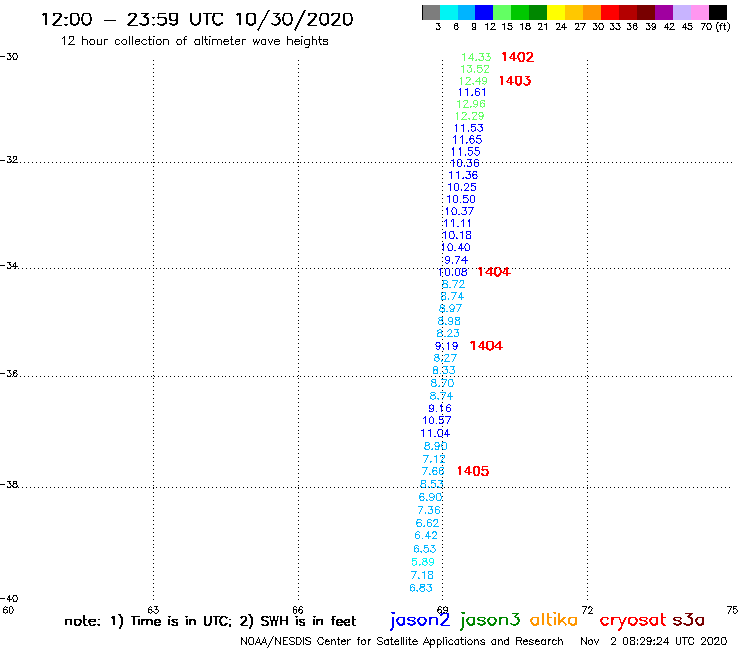Click the value 7.66 beside 1405

pyautogui.click(x=433, y=471)
